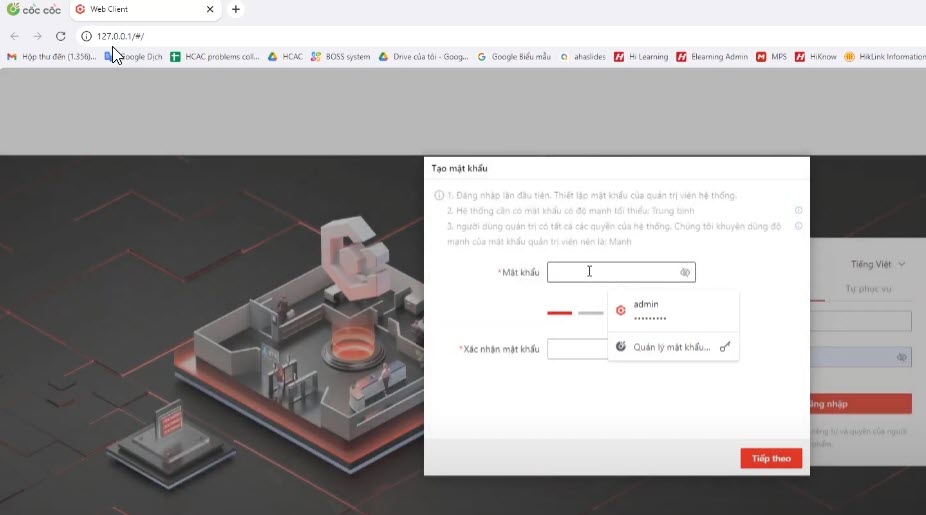This screenshot has height=515, width=926.
Task: Open the Tiếng Việt language dropdown
Action: coord(878,264)
